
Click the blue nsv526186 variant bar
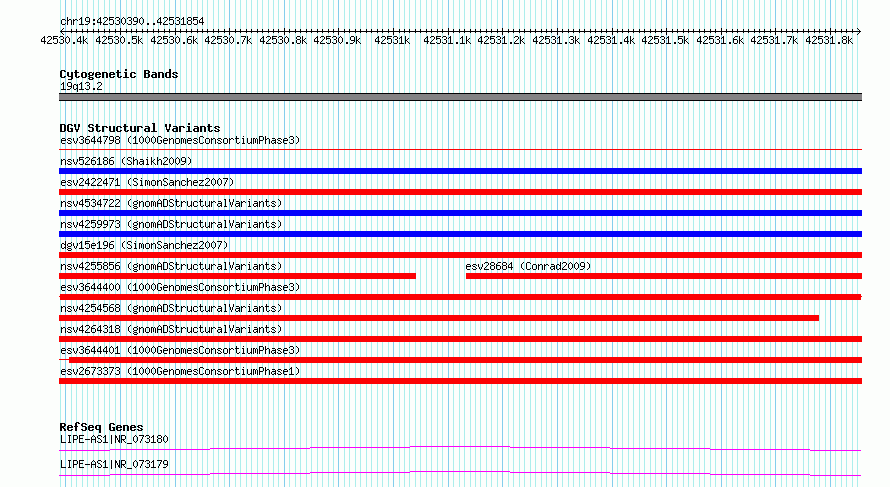click(x=460, y=171)
